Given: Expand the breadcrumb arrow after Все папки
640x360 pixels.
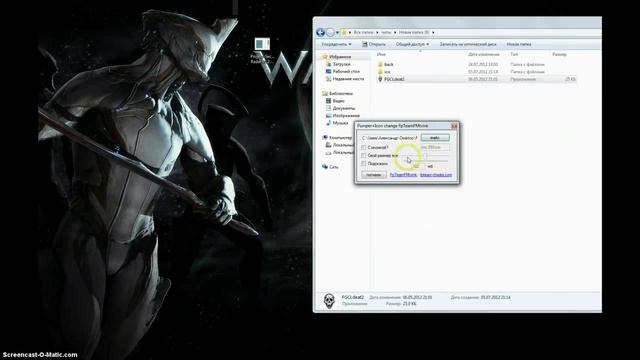Looking at the screenshot, I should tap(377, 32).
